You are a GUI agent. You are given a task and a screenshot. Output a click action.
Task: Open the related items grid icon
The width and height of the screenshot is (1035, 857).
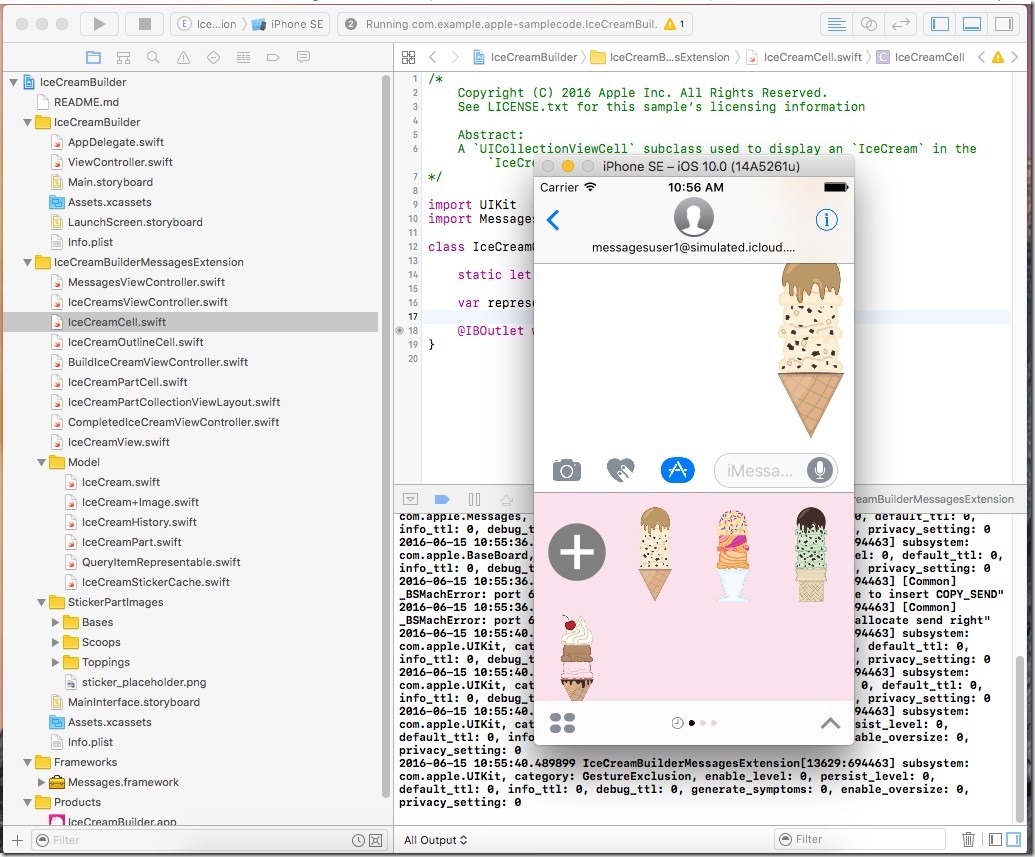click(x=409, y=57)
